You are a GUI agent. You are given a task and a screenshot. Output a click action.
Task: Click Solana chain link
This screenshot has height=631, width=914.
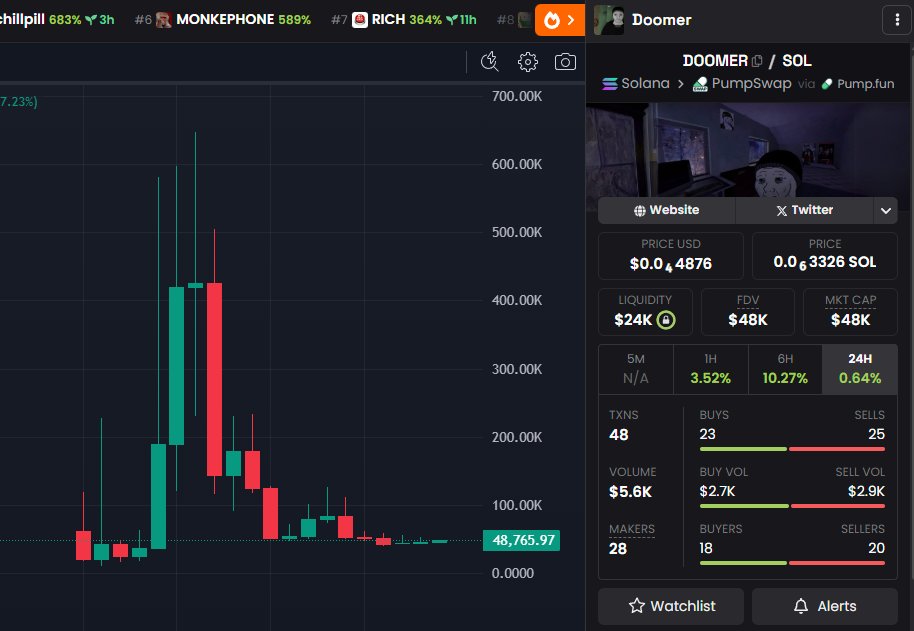636,84
